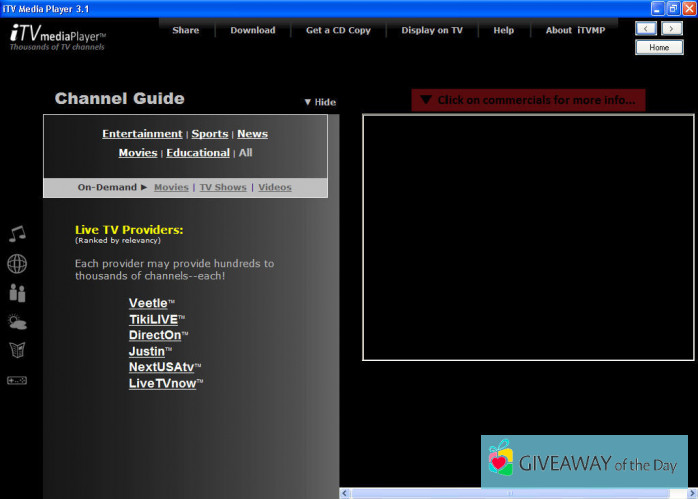Select the weather sun-and-cloud icon

point(17,322)
